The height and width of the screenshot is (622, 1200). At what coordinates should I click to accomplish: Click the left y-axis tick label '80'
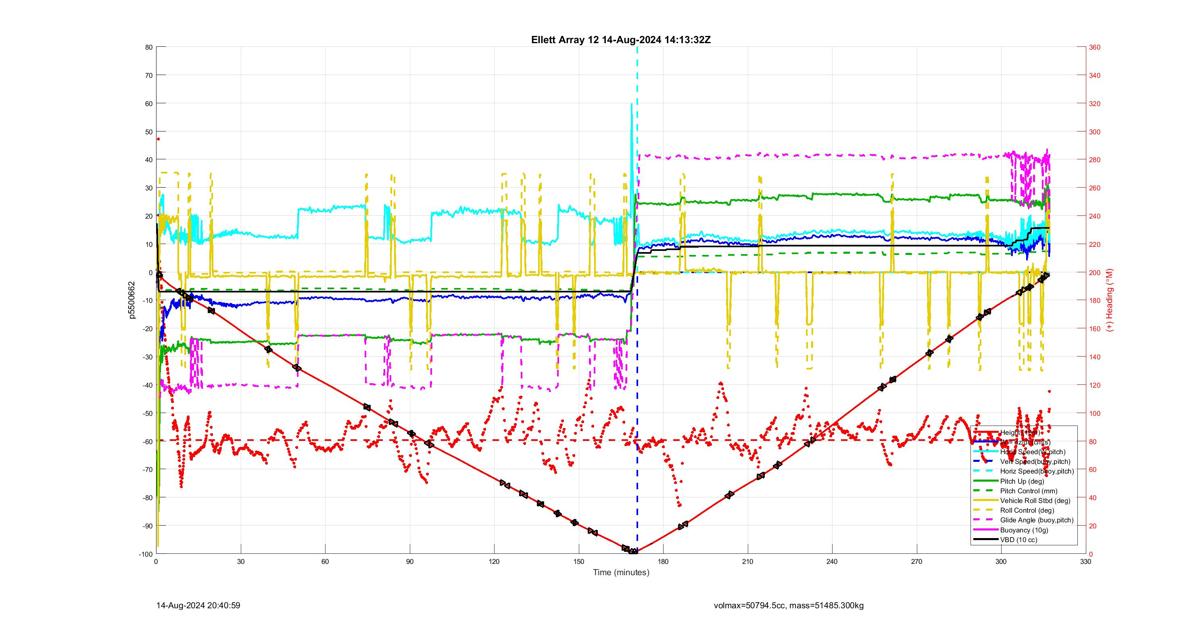[148, 47]
